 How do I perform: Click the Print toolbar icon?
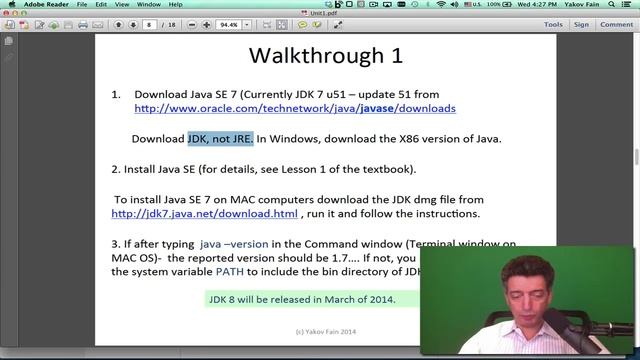click(x=83, y=25)
